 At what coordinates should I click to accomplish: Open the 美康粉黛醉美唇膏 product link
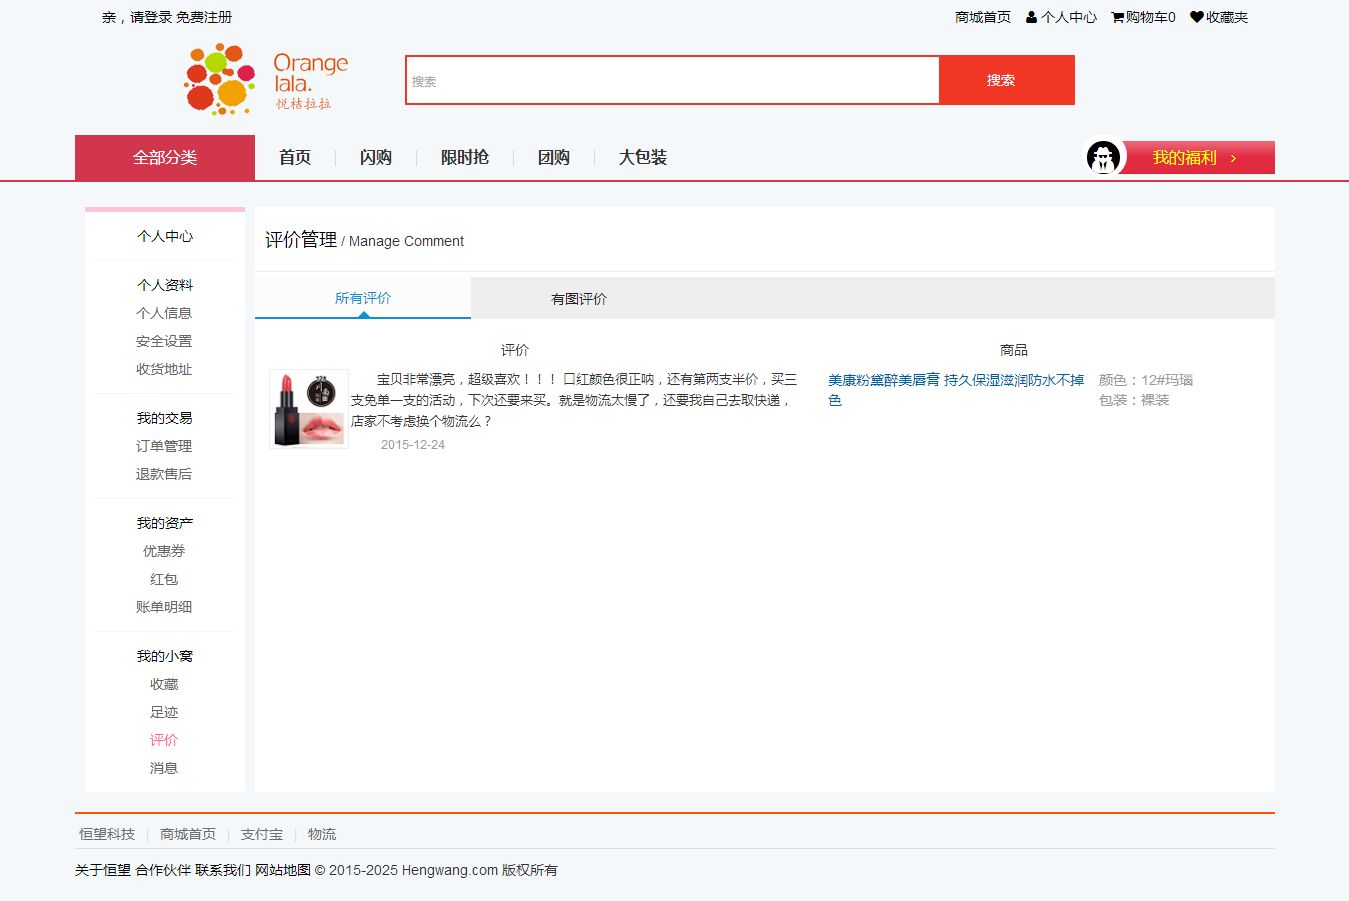(956, 390)
